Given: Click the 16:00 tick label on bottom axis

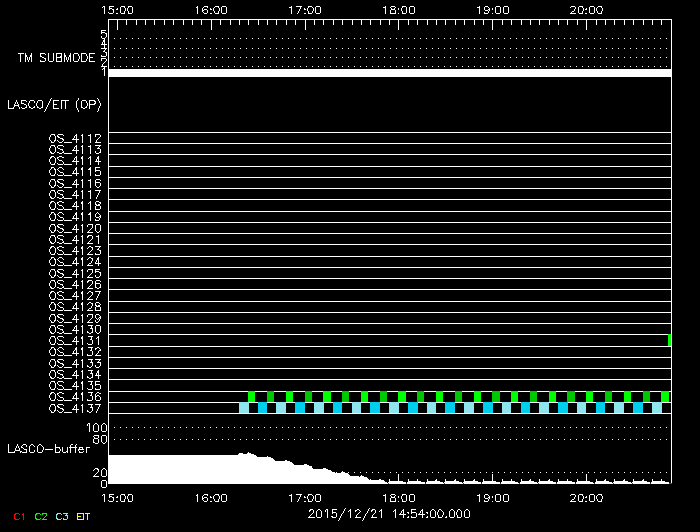Looking at the screenshot, I should coord(211,497).
